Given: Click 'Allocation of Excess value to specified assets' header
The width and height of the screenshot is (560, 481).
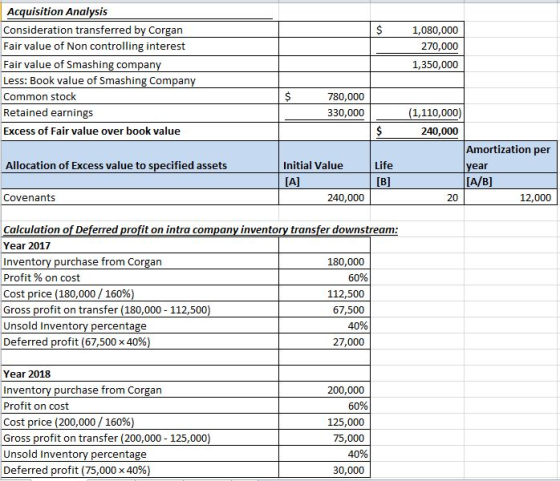Looking at the screenshot, I should pyautogui.click(x=116, y=165).
